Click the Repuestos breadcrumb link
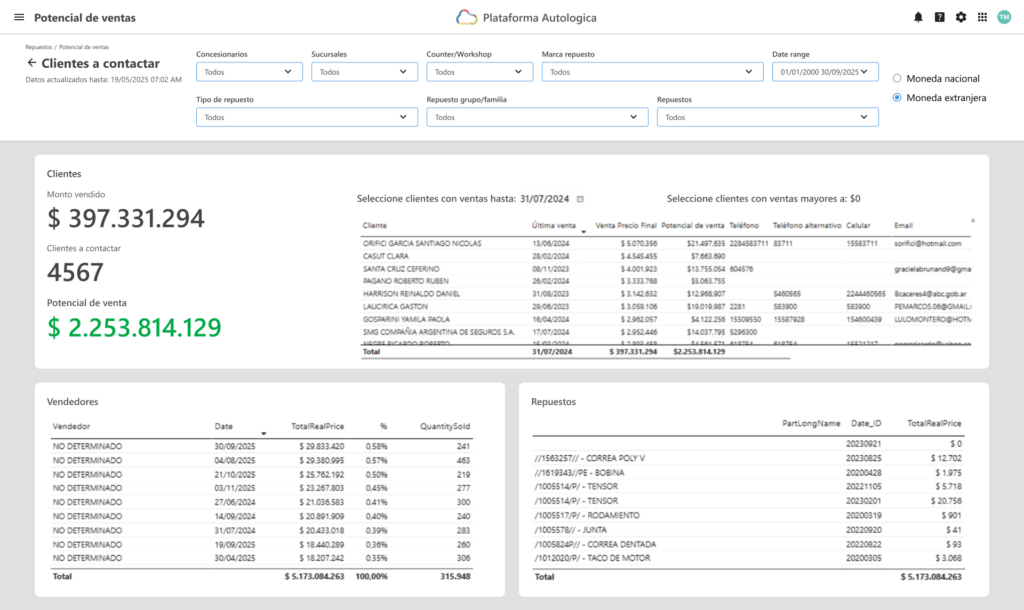Viewport: 1024px width, 610px height. 39,47
